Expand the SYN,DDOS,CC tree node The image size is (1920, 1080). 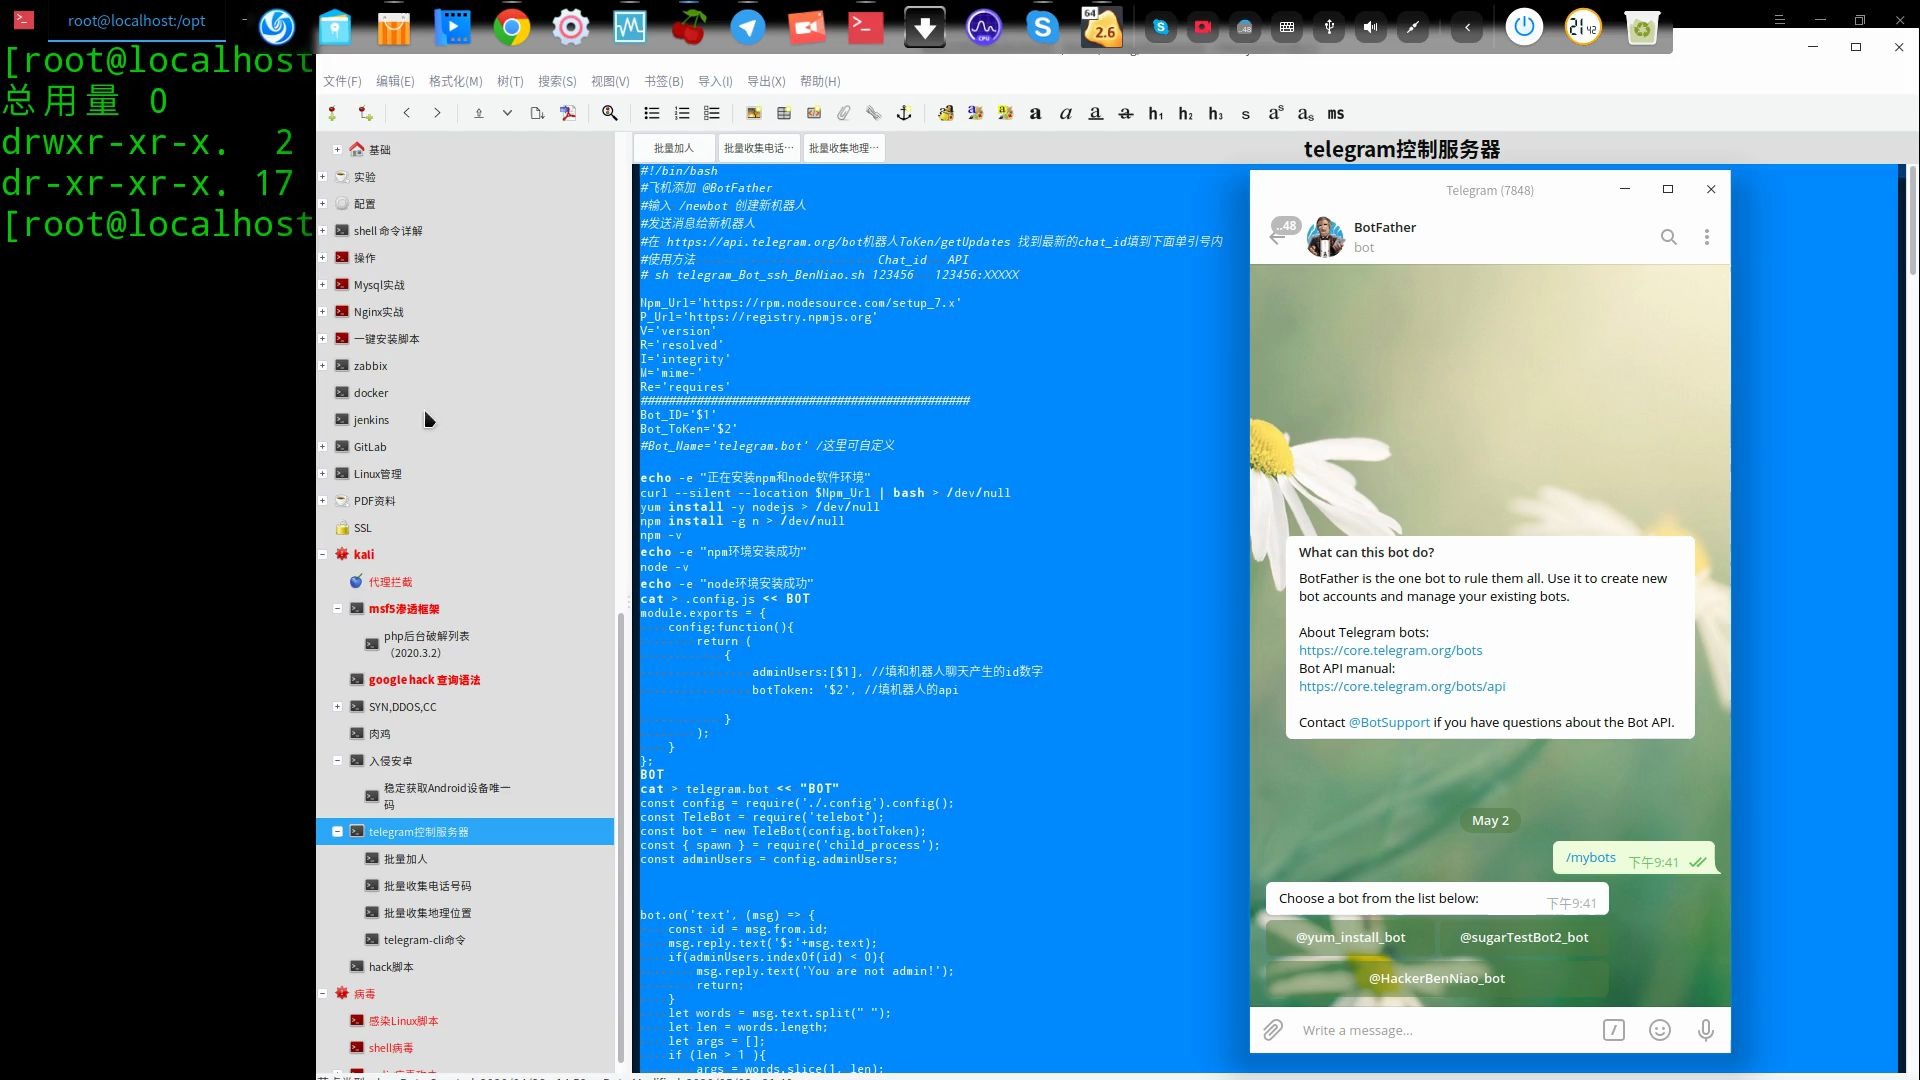coord(338,706)
